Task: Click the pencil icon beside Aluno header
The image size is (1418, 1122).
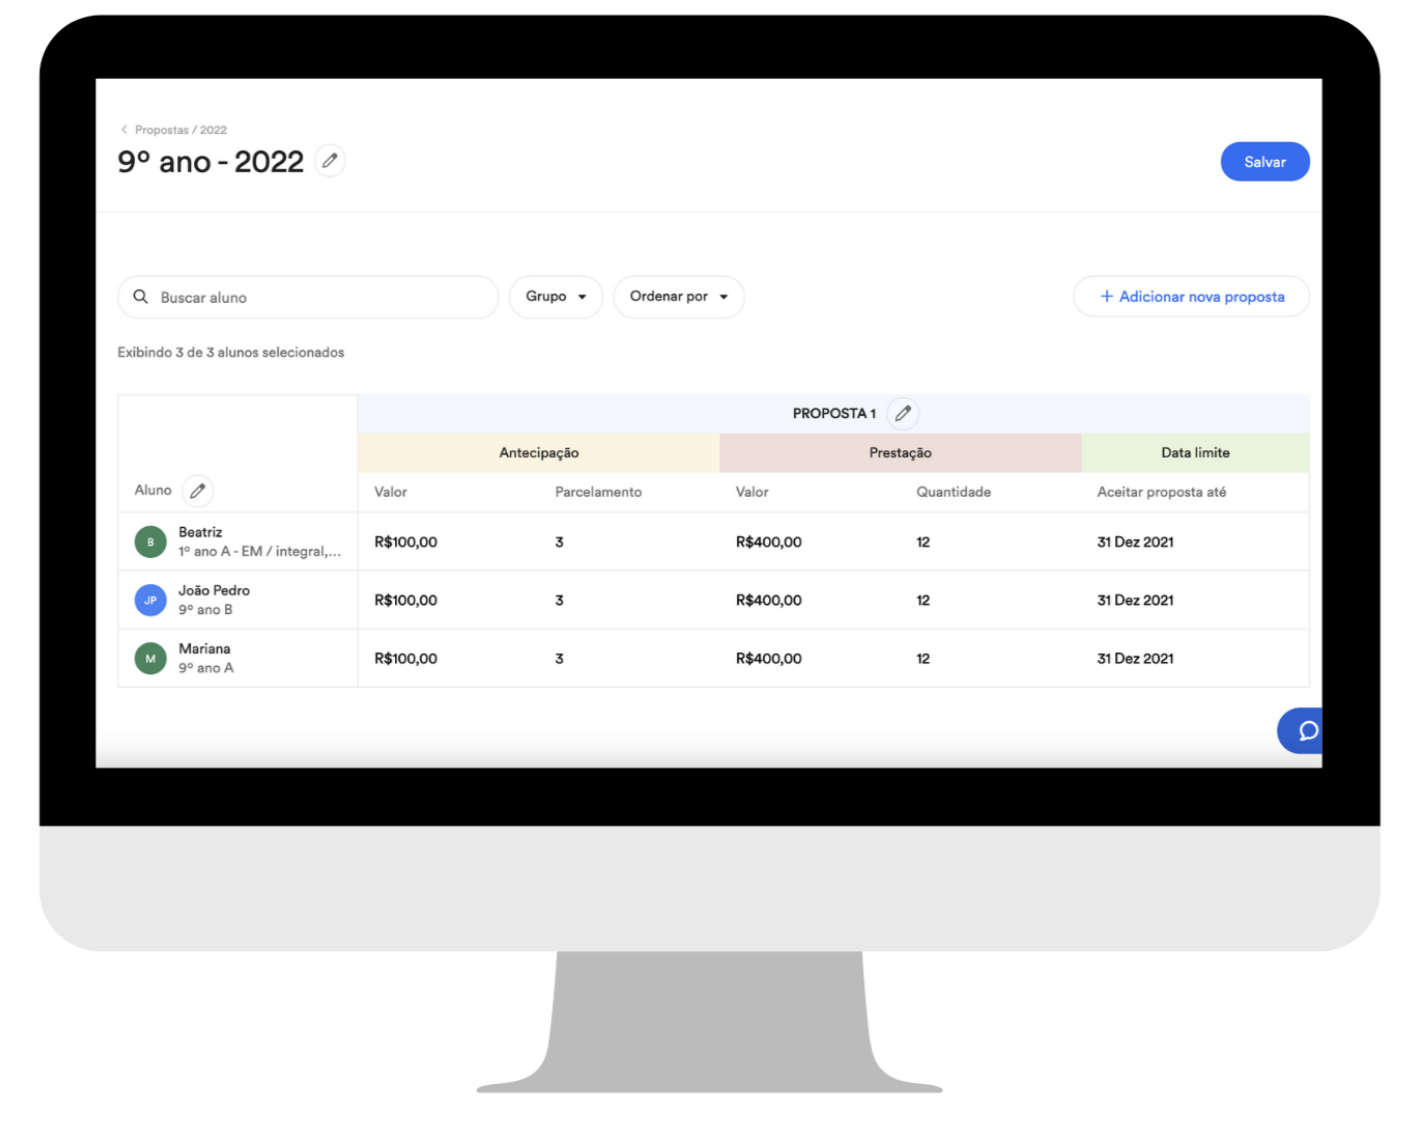Action: (x=198, y=491)
